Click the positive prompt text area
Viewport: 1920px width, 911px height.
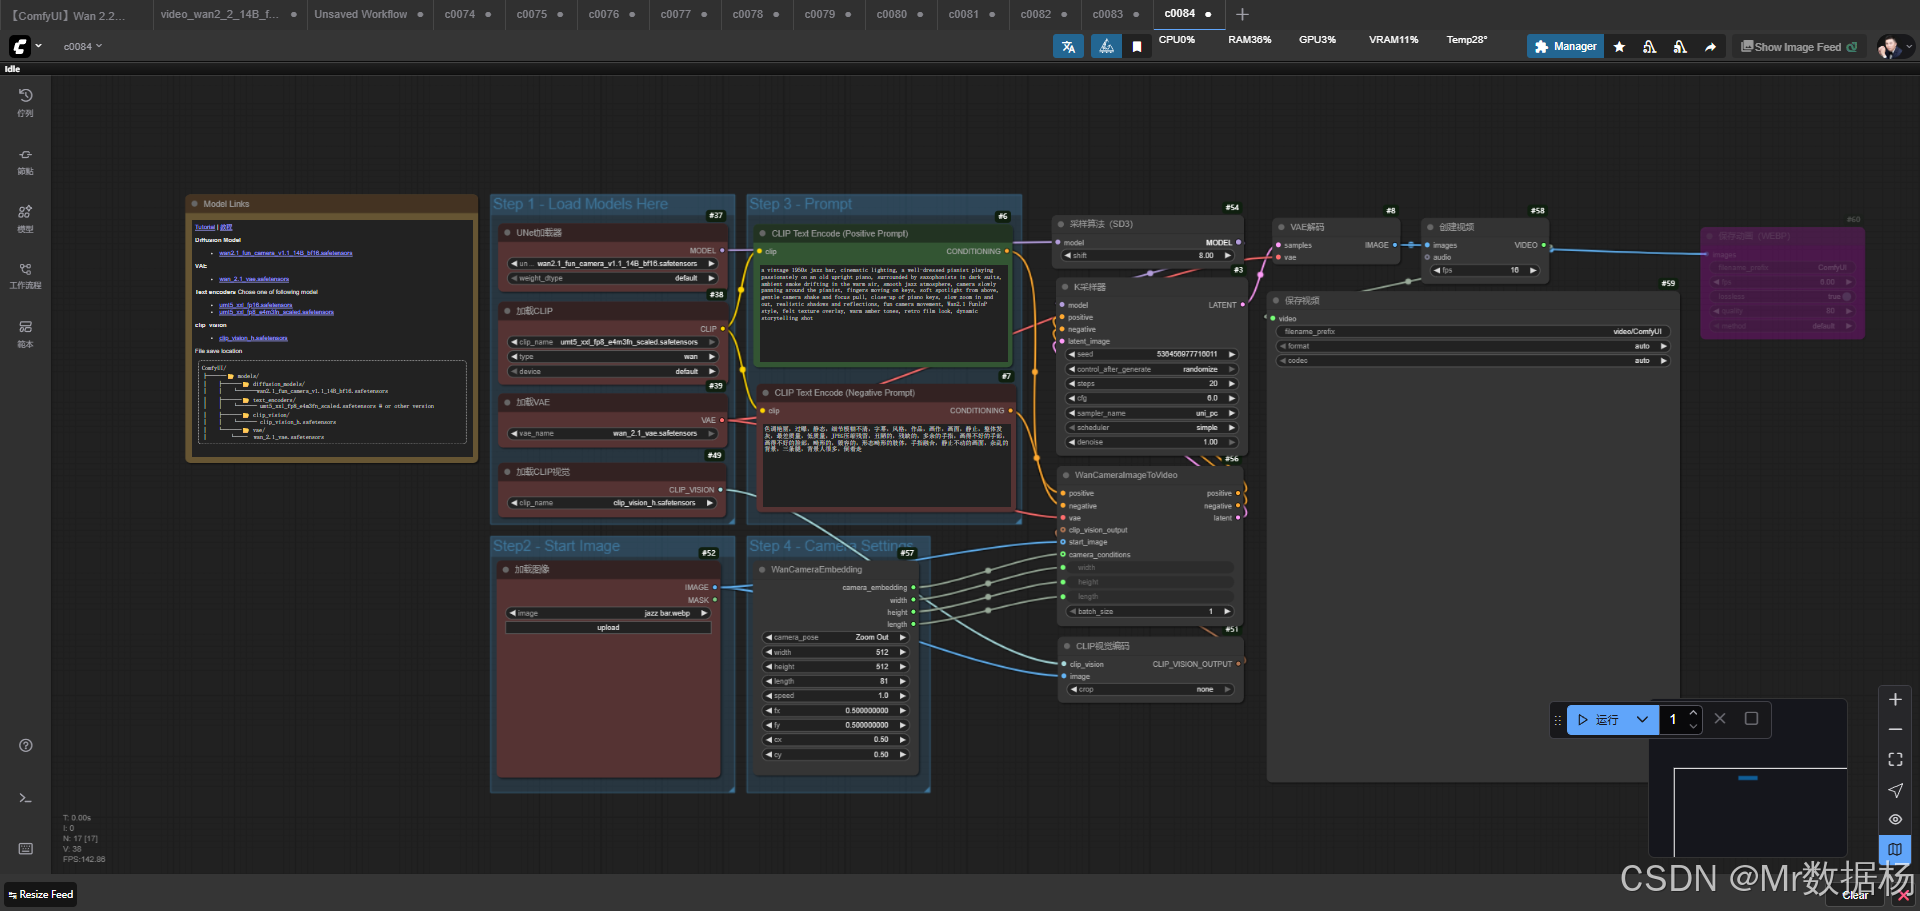click(882, 313)
